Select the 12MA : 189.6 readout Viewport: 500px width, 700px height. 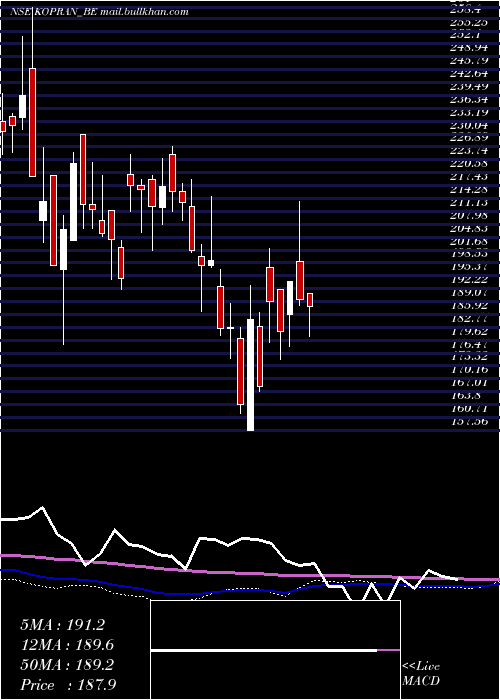(67, 645)
